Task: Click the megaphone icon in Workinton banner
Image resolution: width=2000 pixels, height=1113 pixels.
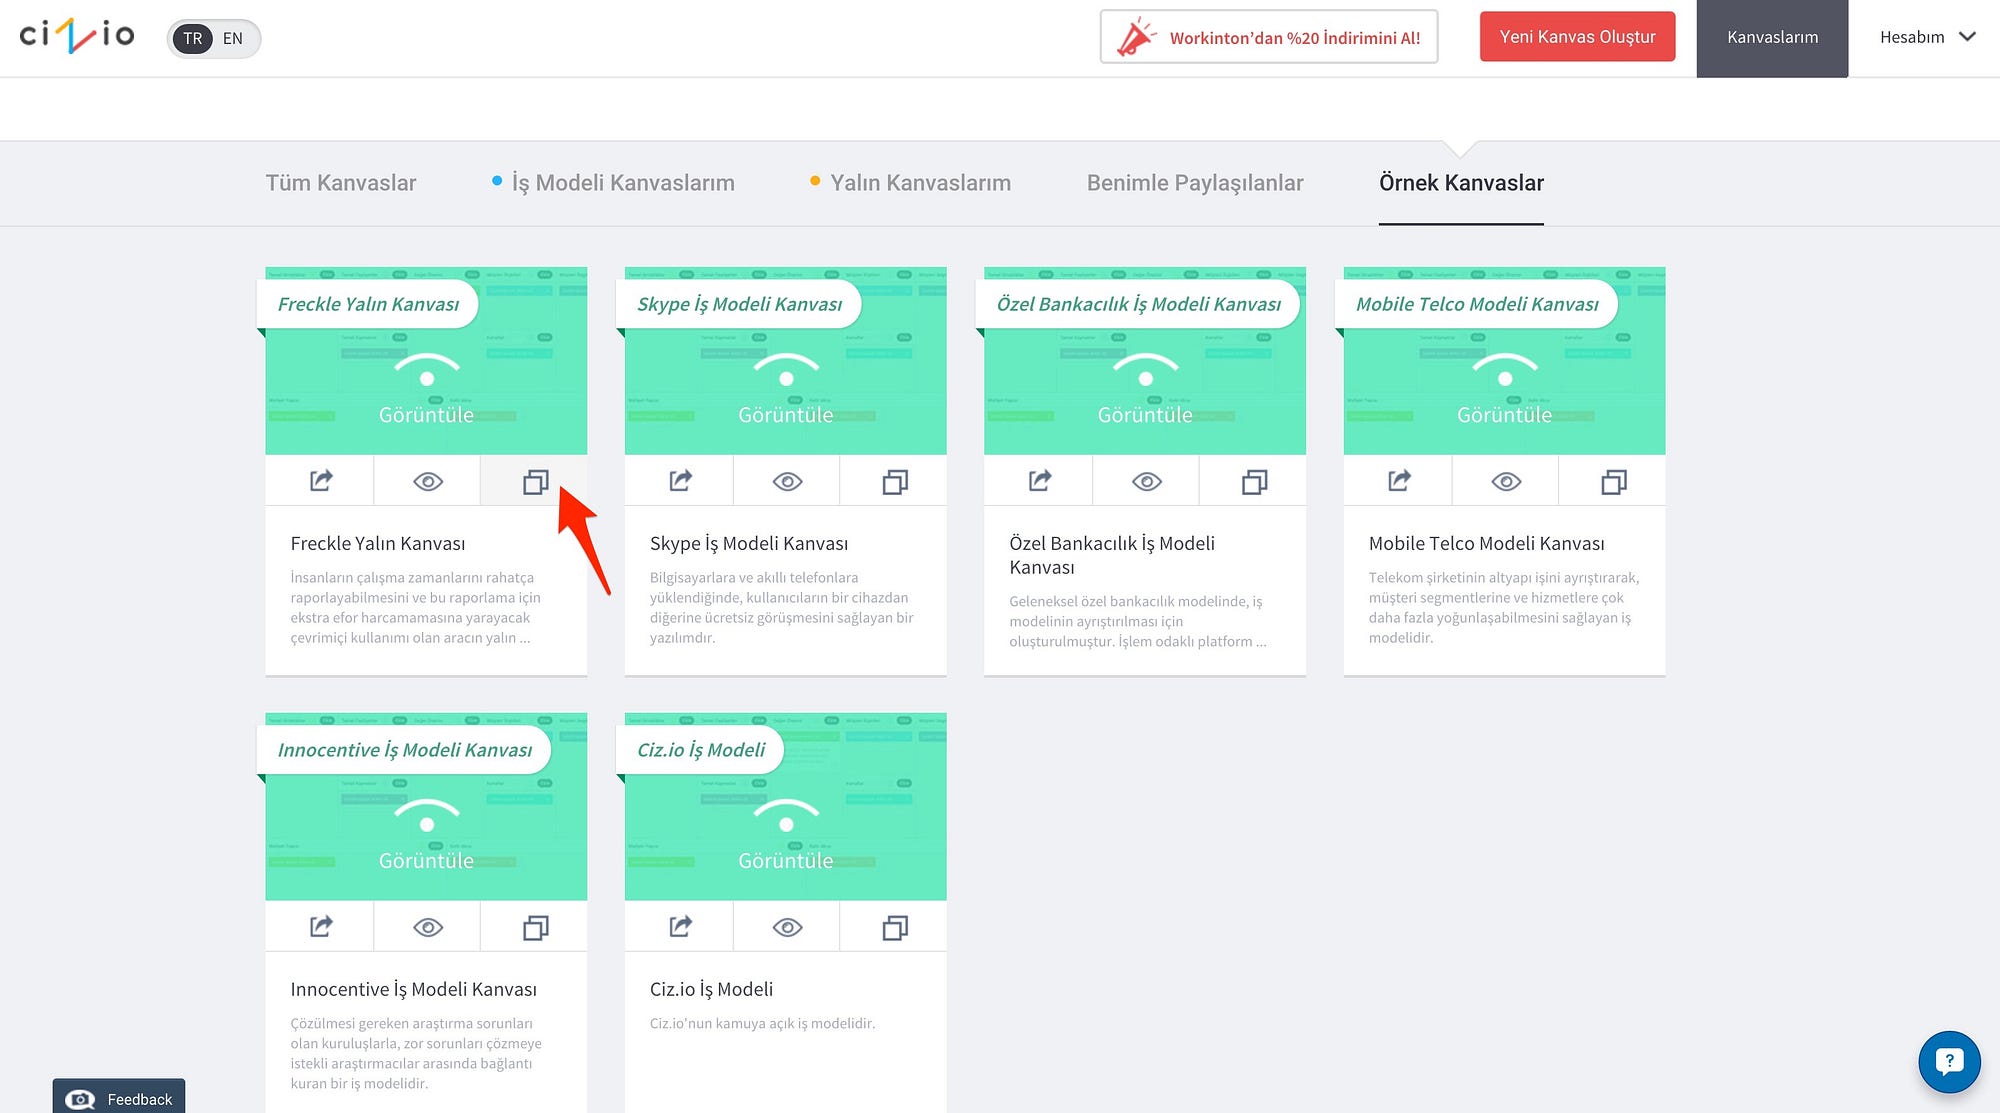Action: point(1135,37)
